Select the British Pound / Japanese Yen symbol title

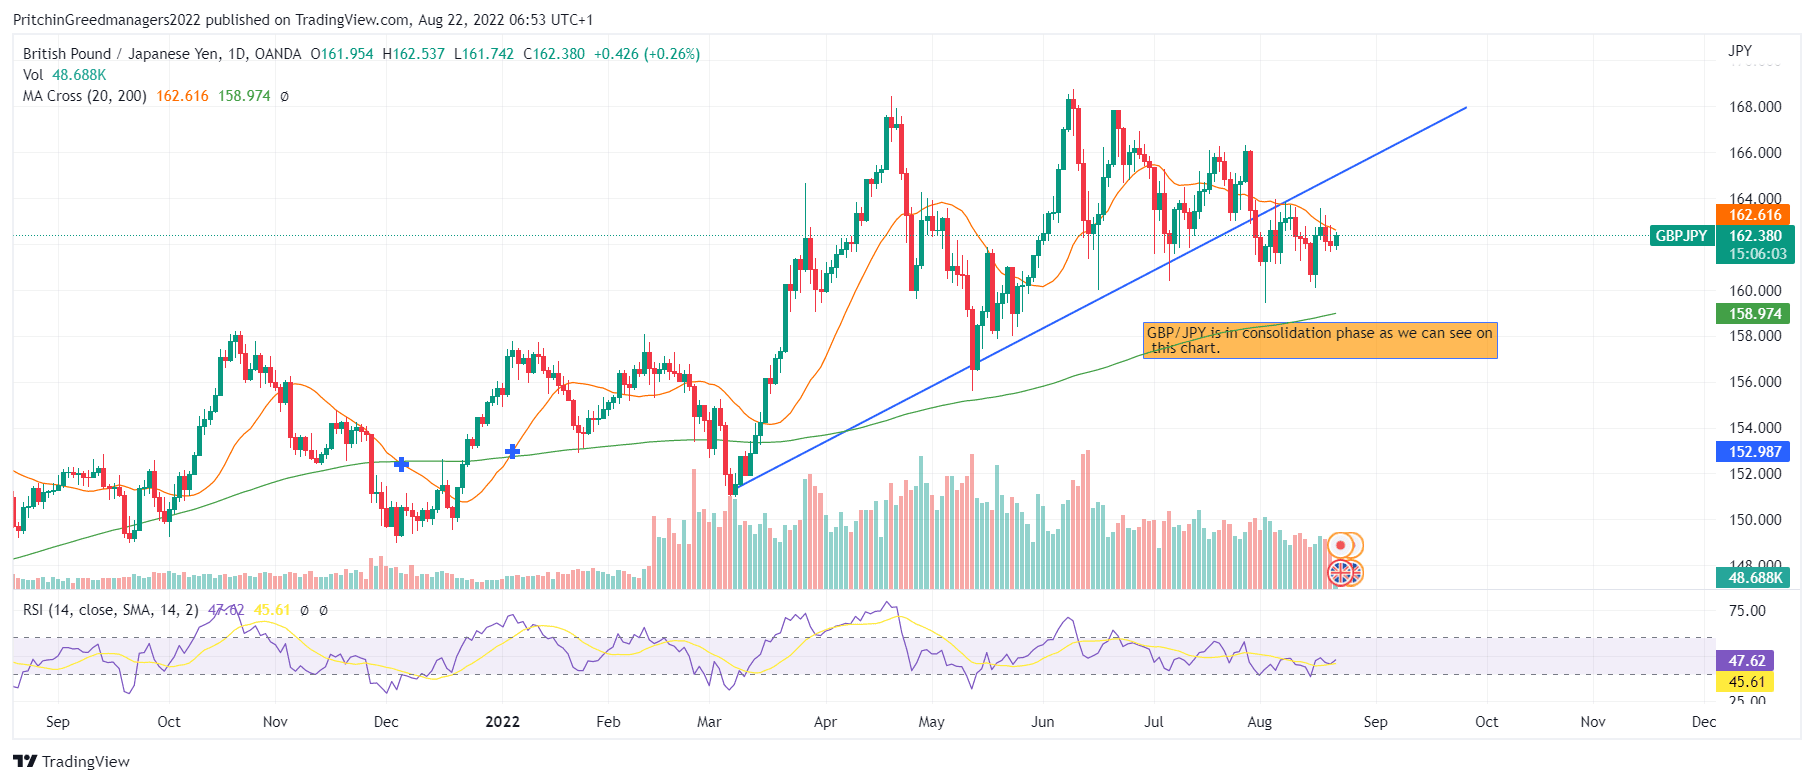coord(120,54)
